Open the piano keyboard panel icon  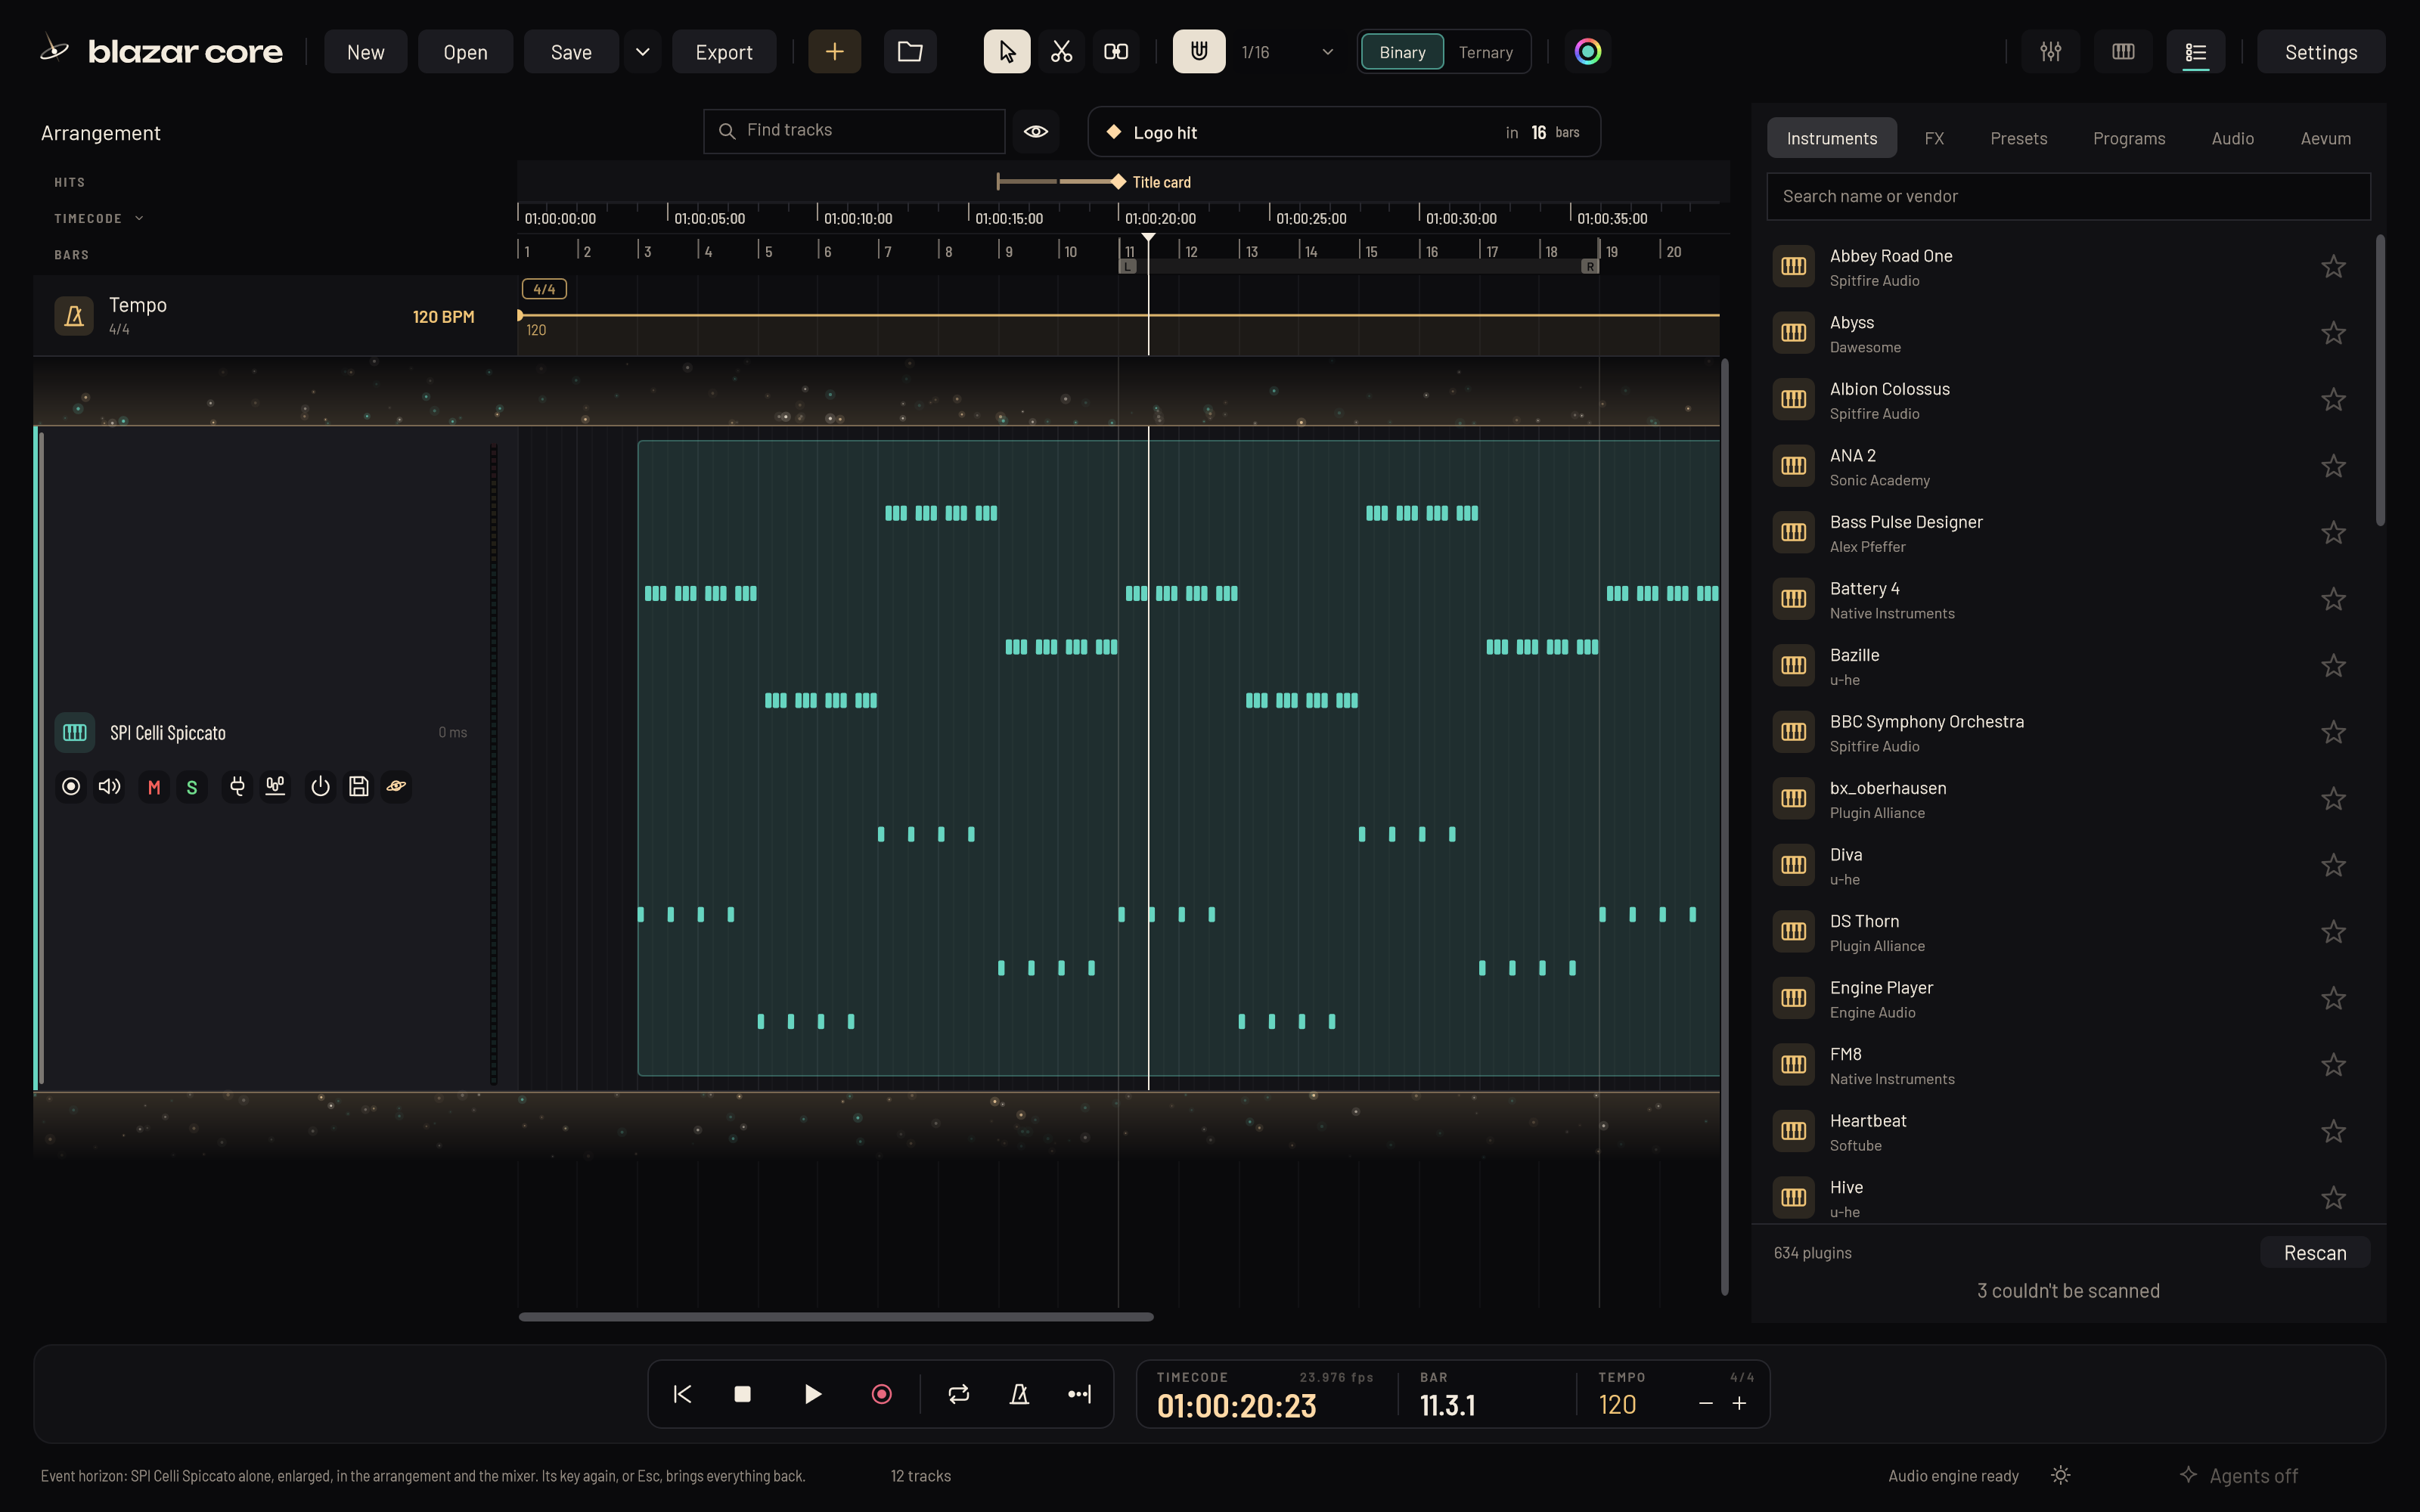tap(2123, 52)
